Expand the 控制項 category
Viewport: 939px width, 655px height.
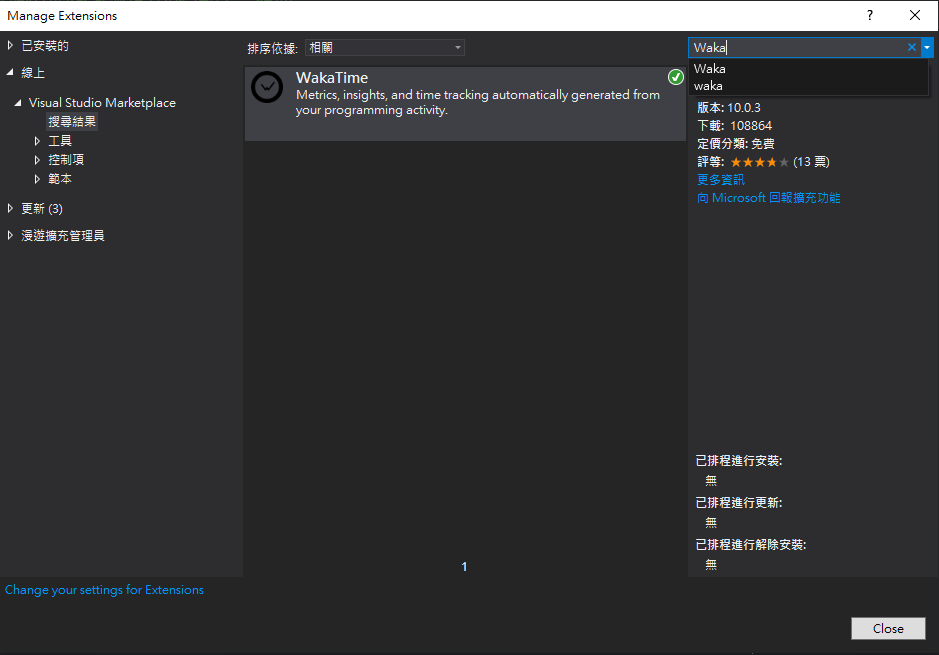37,160
